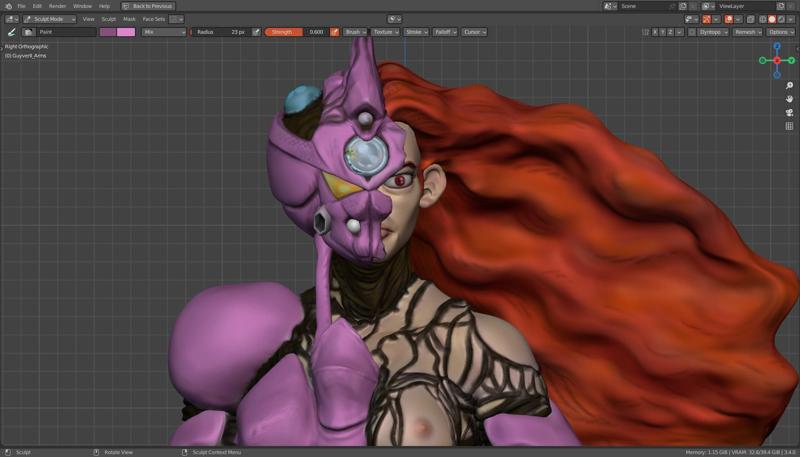Open the Window menu

pos(82,6)
